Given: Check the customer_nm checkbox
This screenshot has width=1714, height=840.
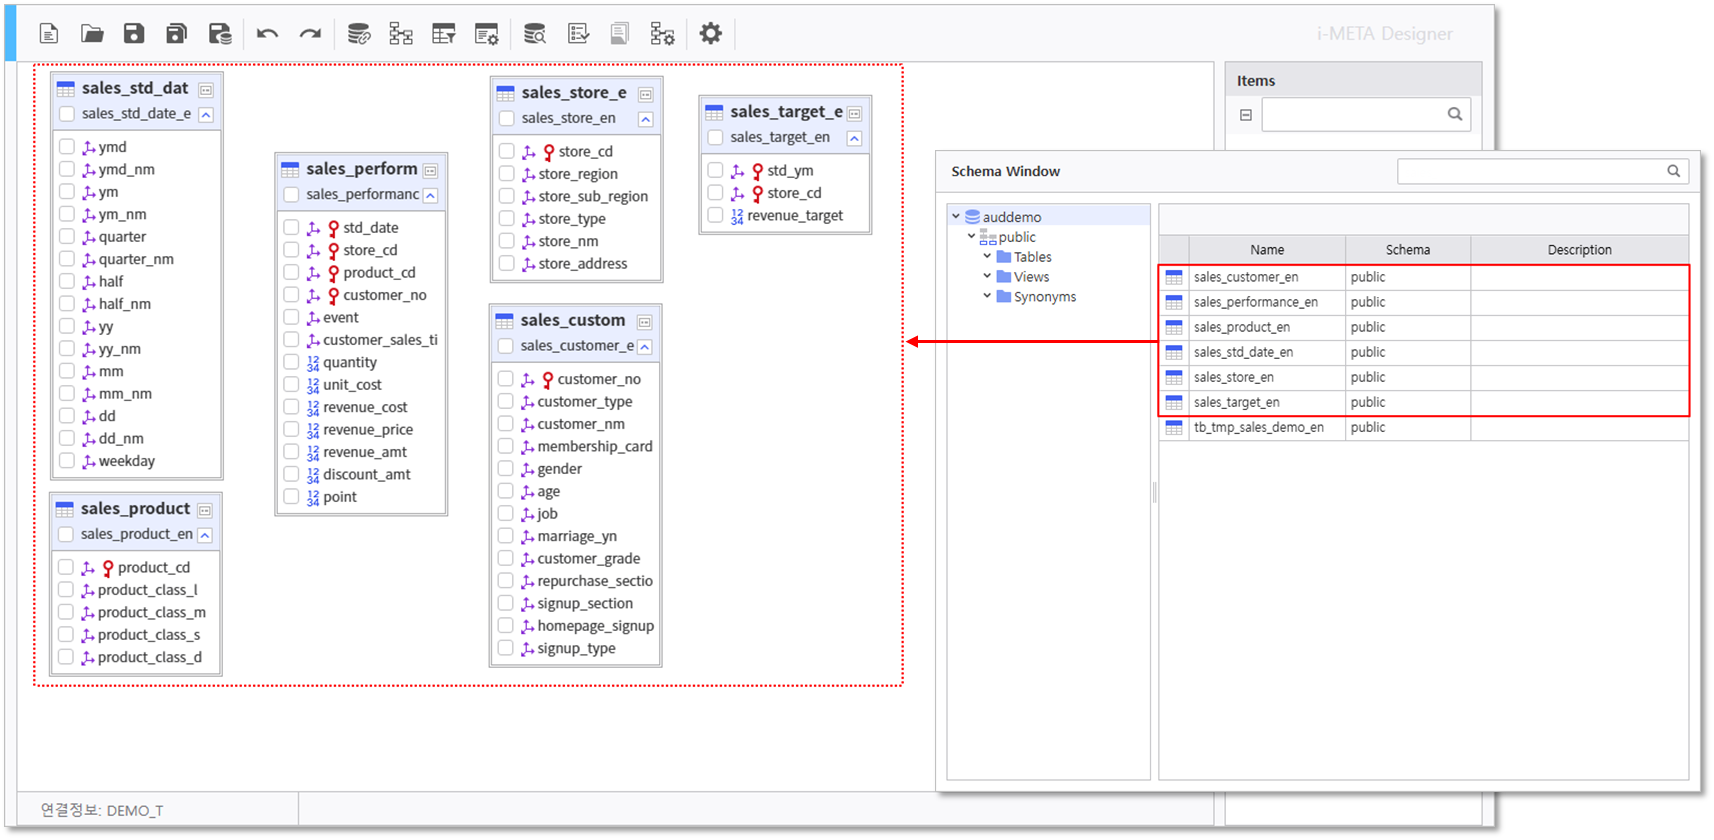Looking at the screenshot, I should (505, 423).
